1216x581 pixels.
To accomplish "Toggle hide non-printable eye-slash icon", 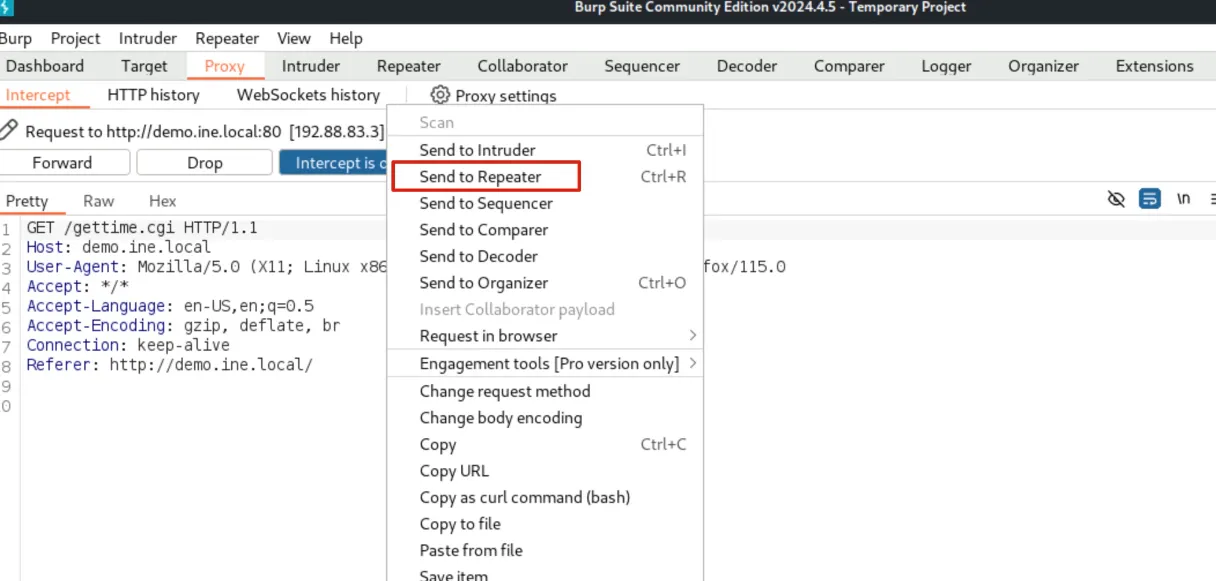I will 1117,199.
